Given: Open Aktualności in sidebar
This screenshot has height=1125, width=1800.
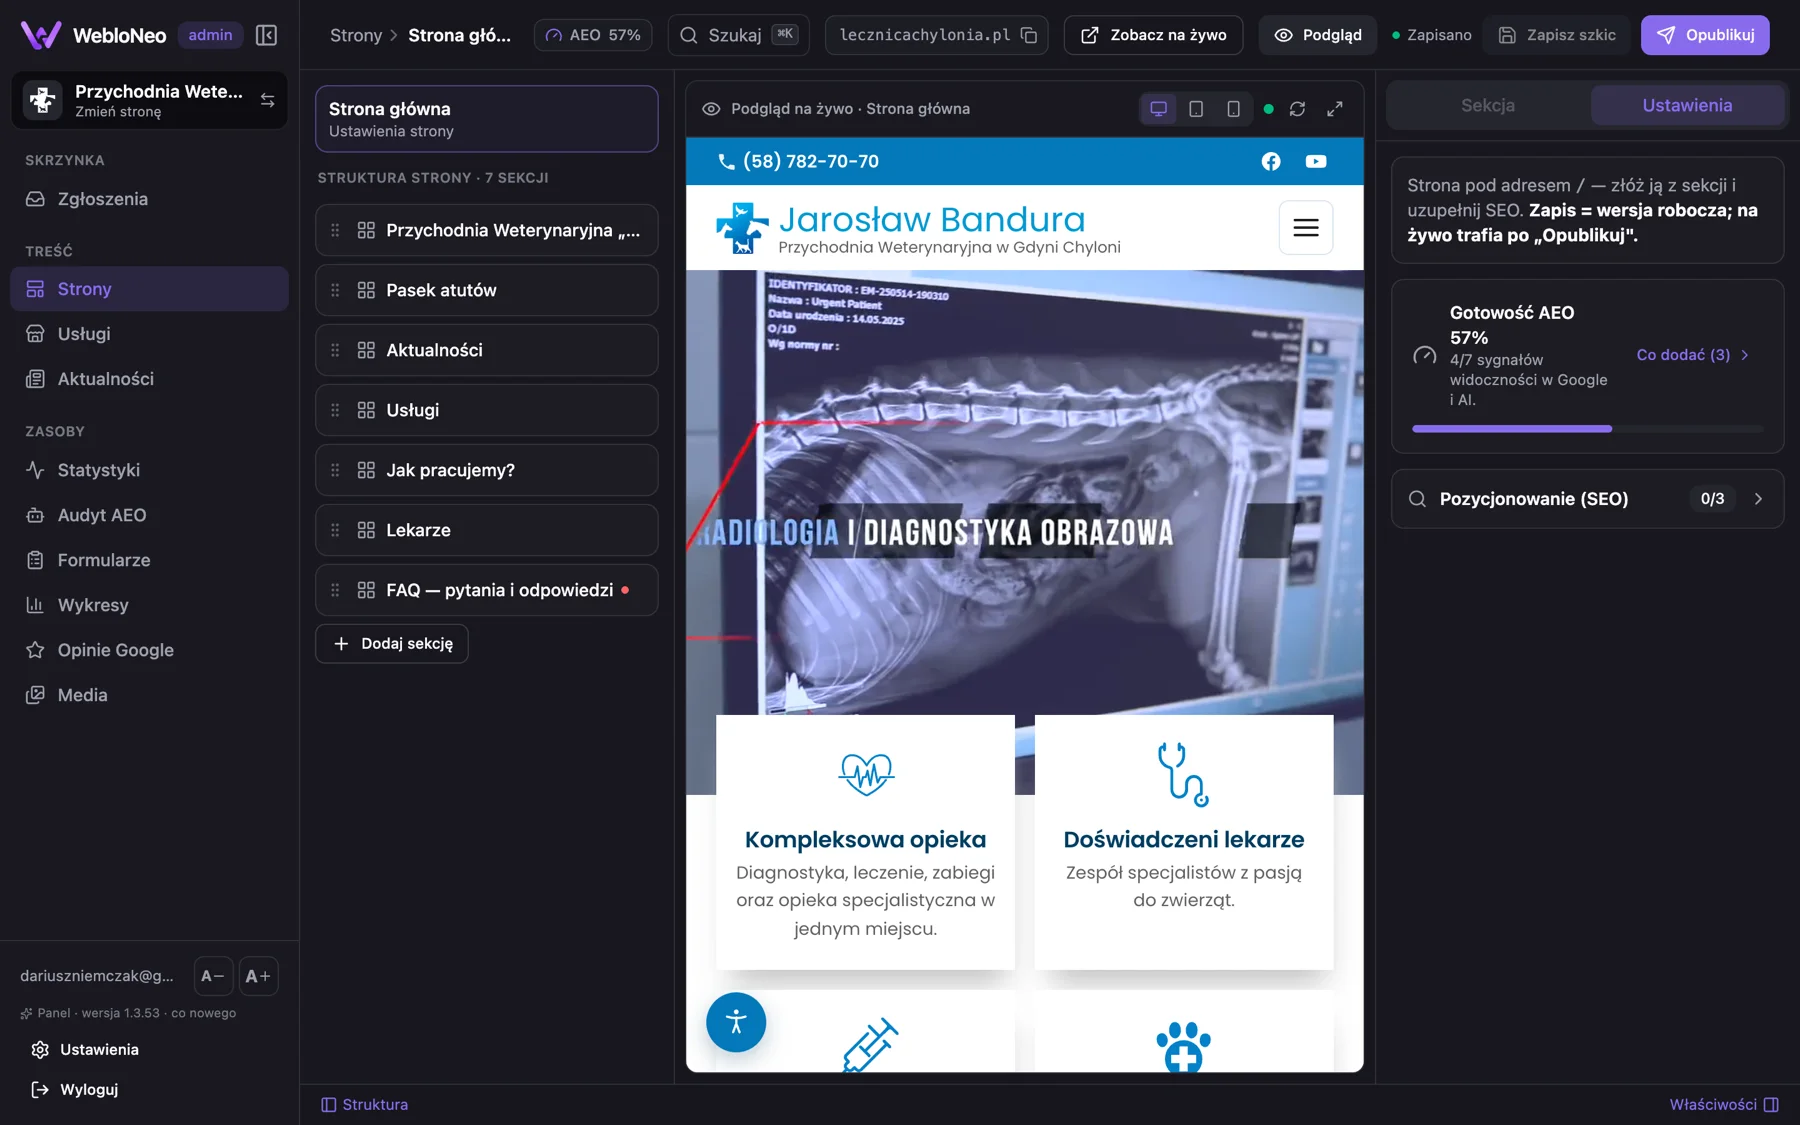Looking at the screenshot, I should (150, 379).
